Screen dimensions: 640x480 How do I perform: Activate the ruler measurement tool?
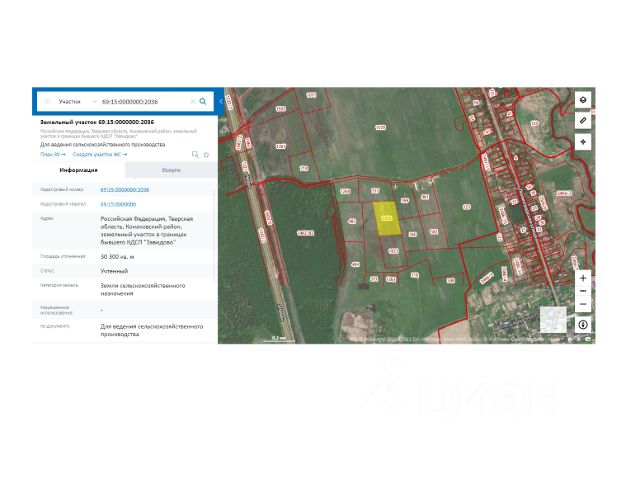click(x=583, y=121)
